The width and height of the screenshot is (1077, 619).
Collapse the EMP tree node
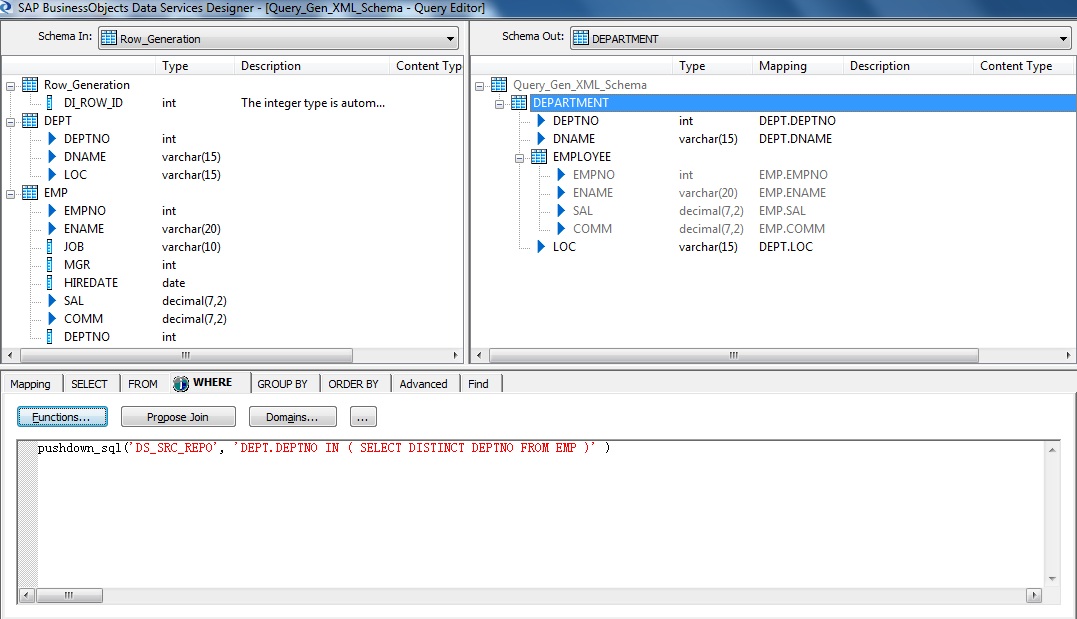coord(10,194)
